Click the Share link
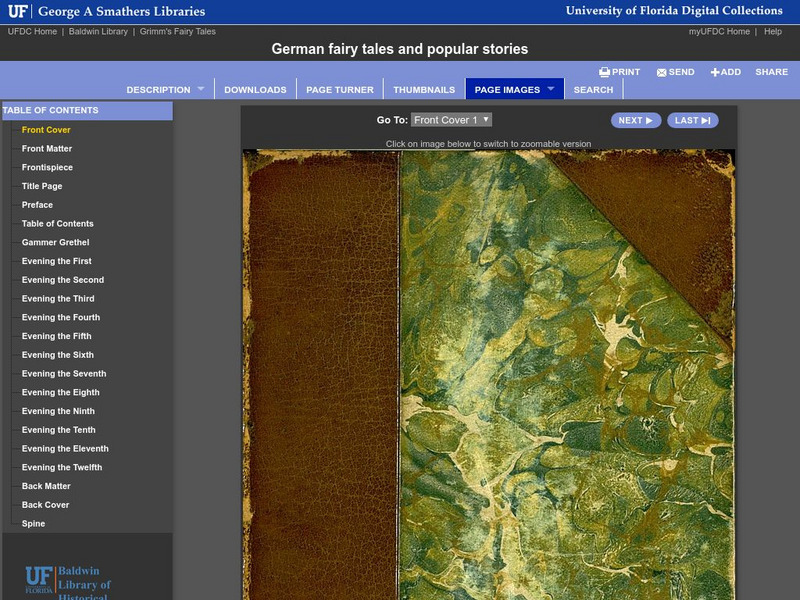 coord(771,72)
